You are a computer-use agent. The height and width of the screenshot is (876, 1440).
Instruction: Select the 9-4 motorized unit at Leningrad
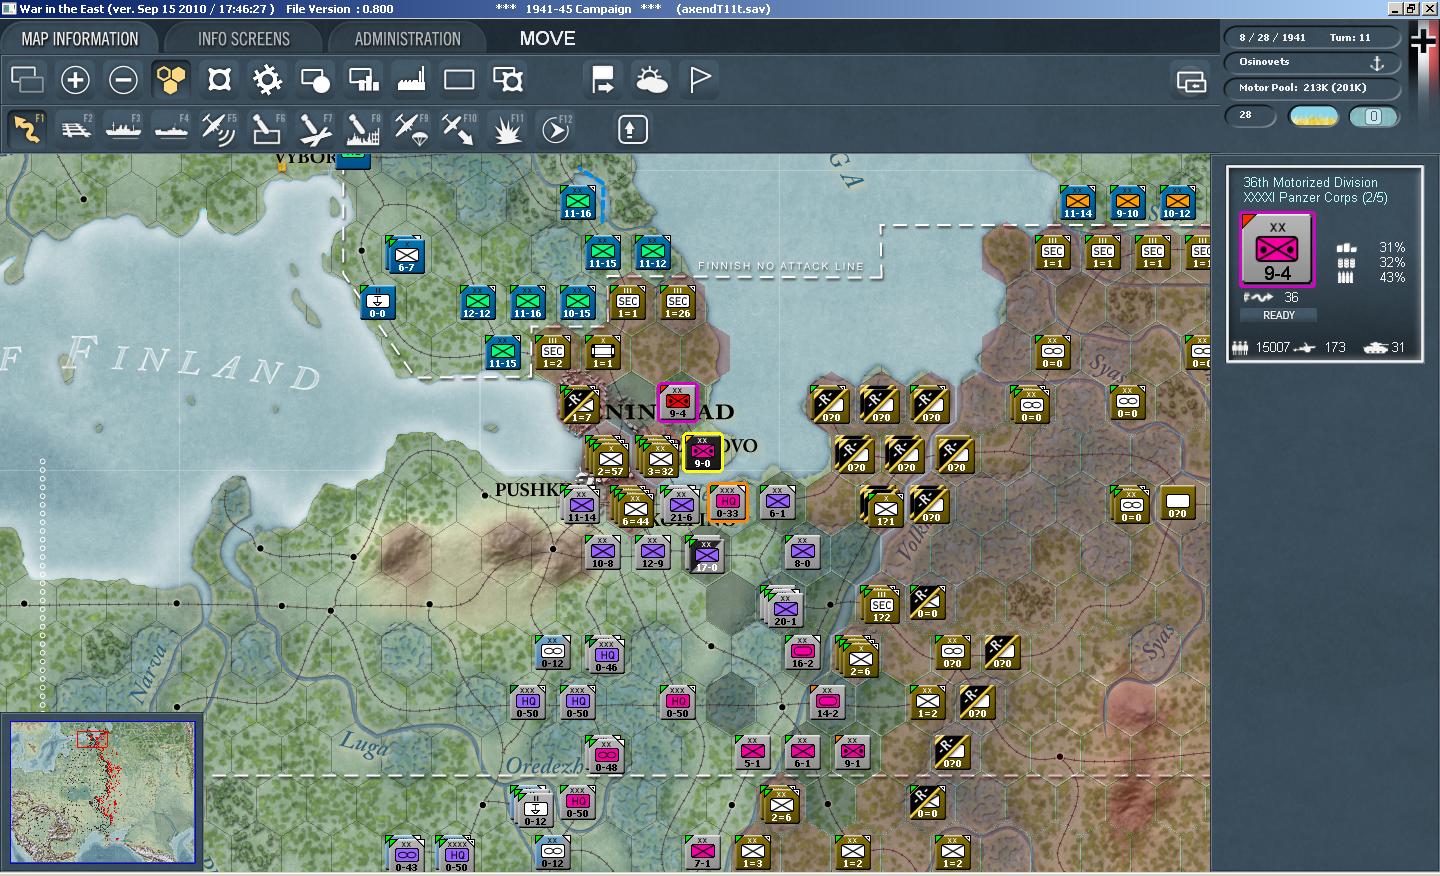[677, 401]
